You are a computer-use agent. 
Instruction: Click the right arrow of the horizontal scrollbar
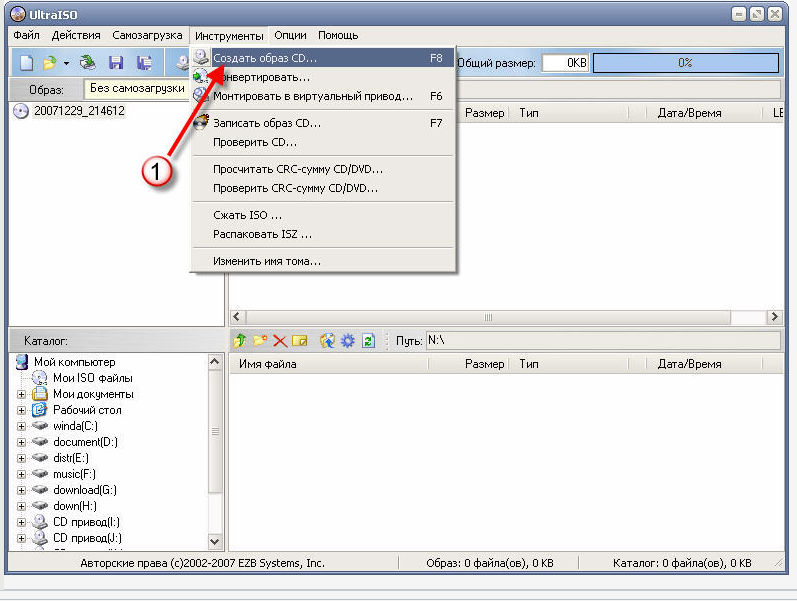tap(774, 317)
